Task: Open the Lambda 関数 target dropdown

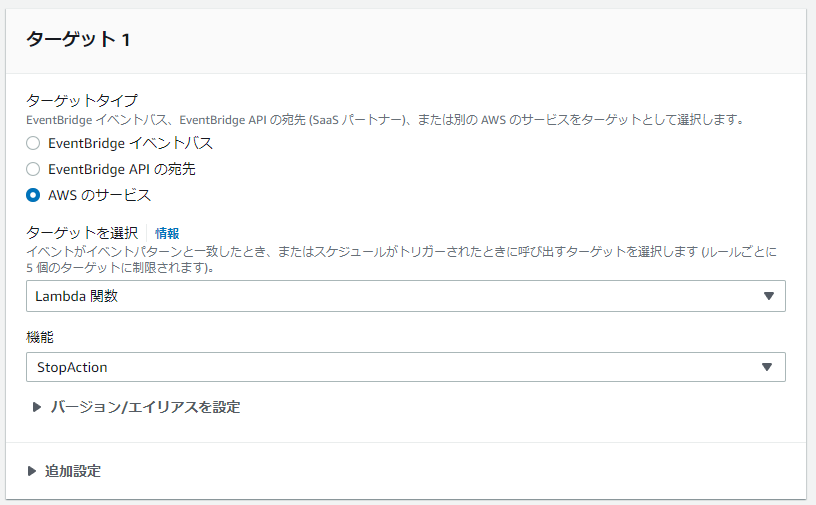Action: [x=405, y=296]
